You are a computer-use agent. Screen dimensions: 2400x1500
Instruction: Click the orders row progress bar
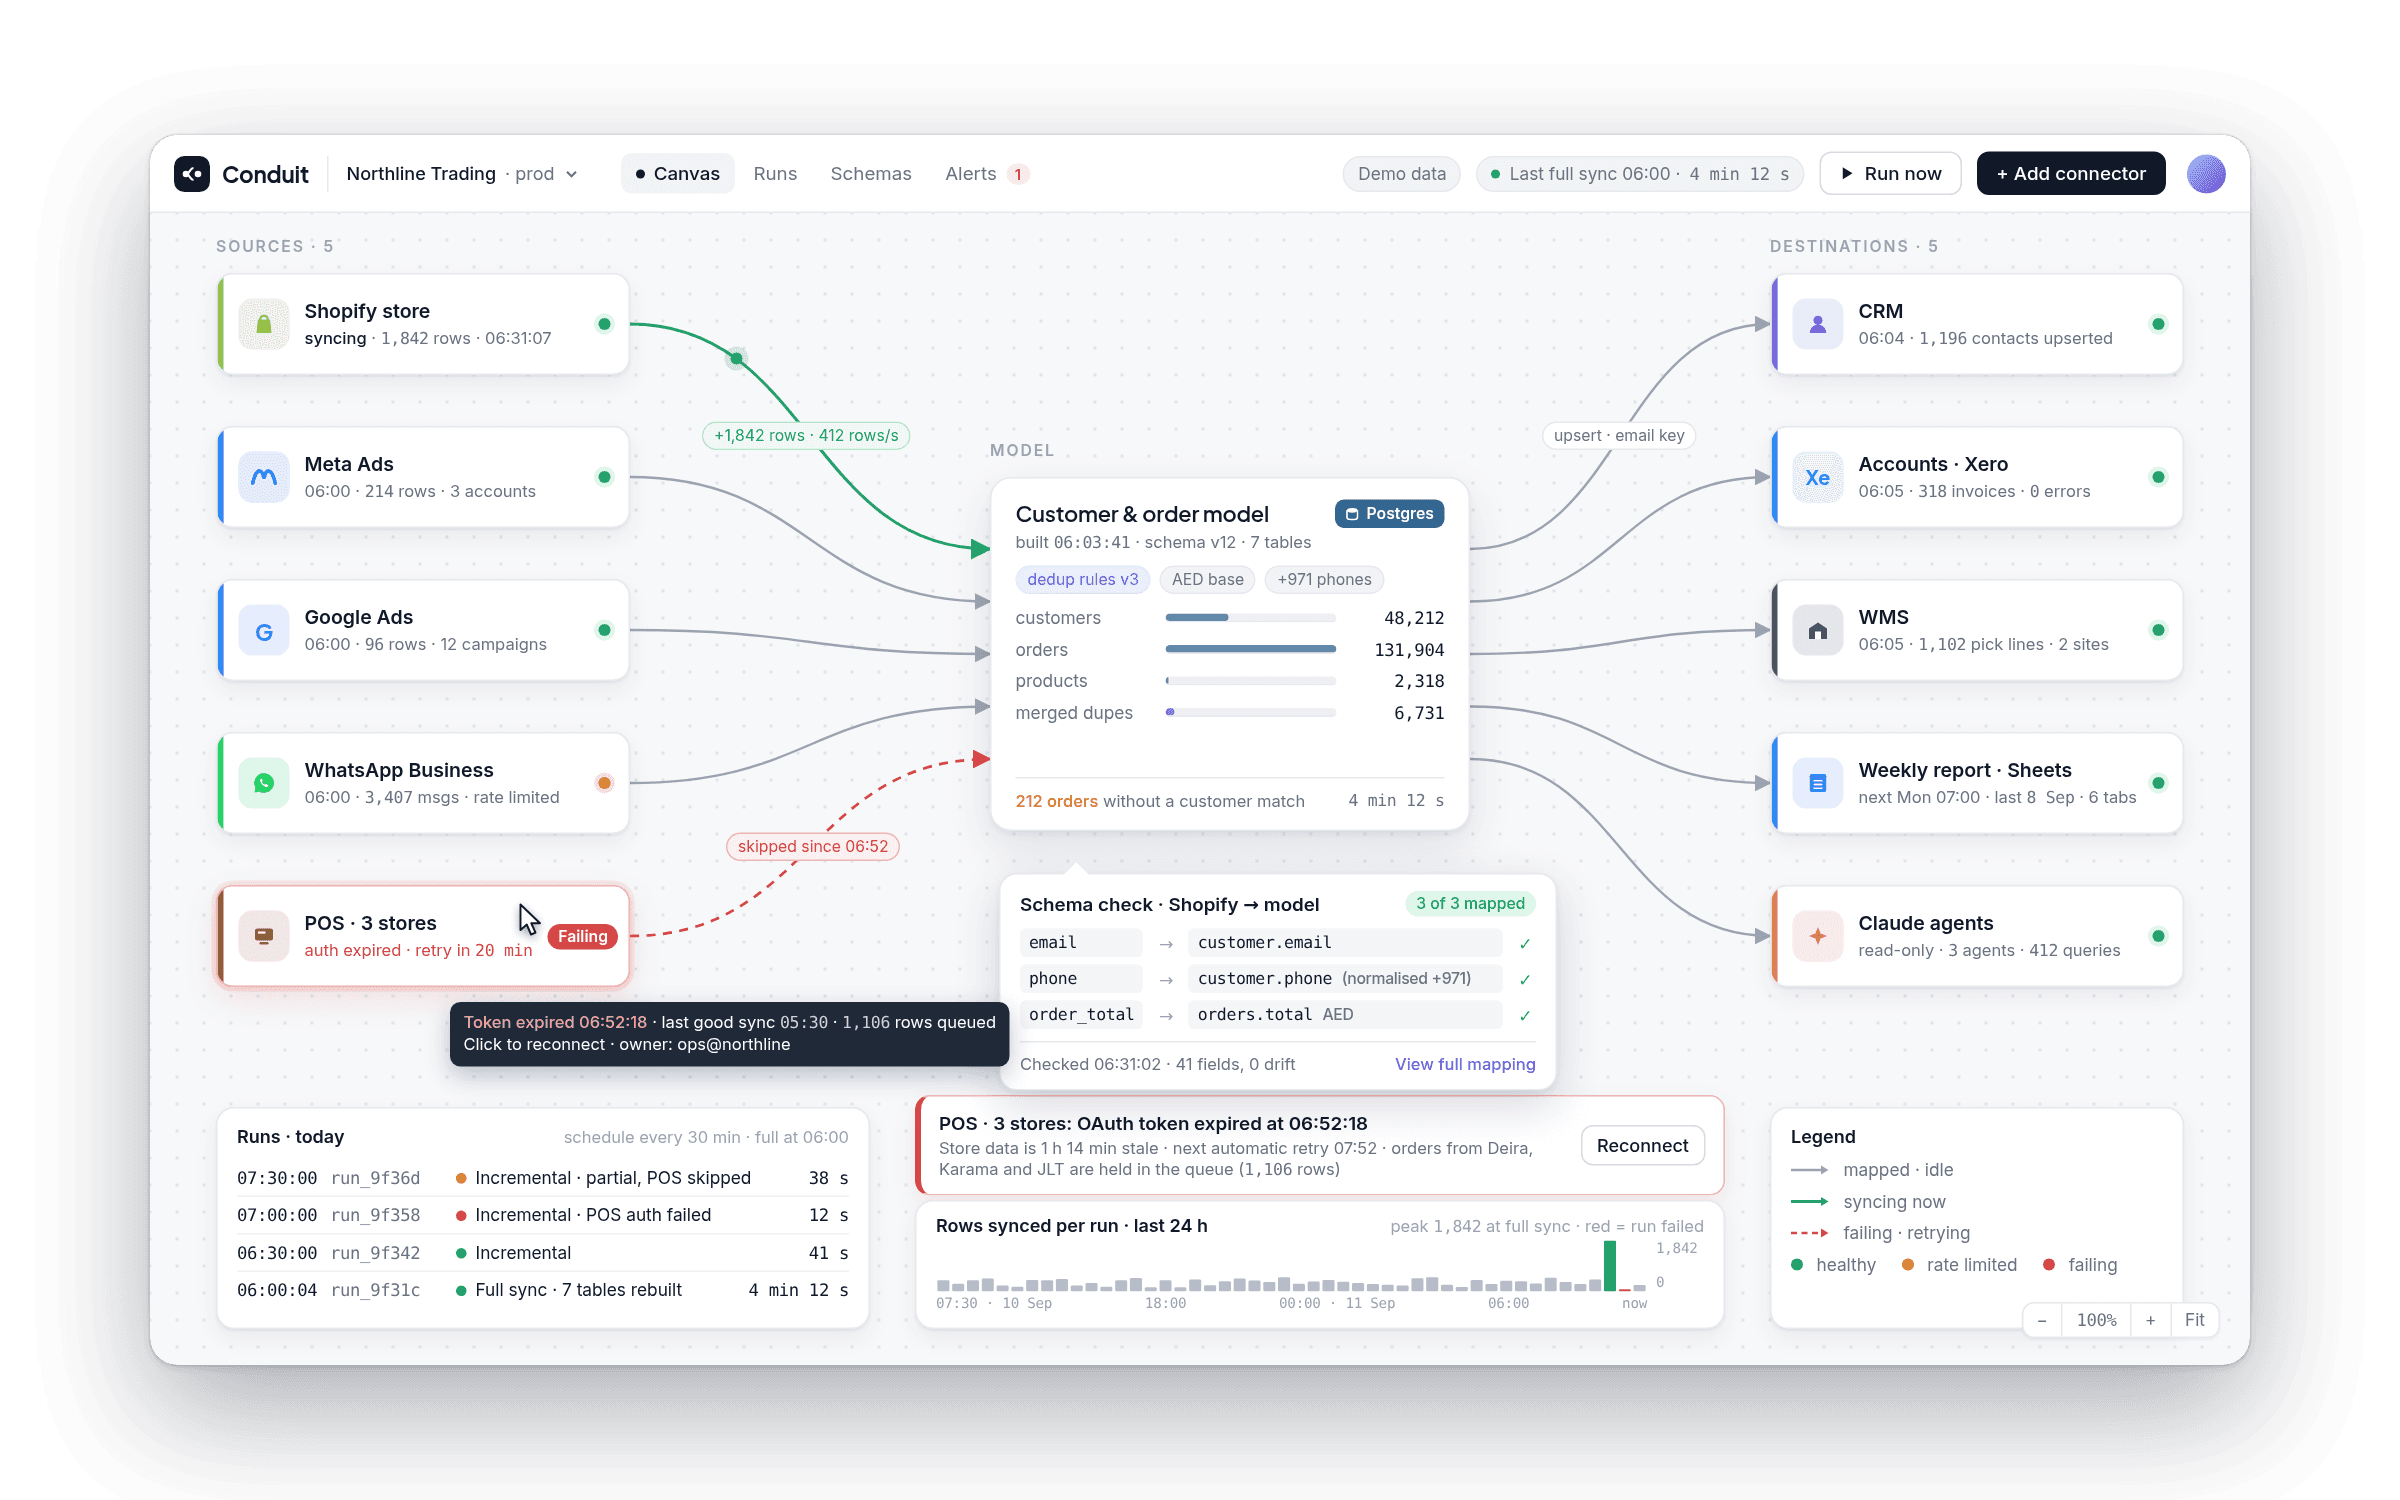click(1250, 650)
